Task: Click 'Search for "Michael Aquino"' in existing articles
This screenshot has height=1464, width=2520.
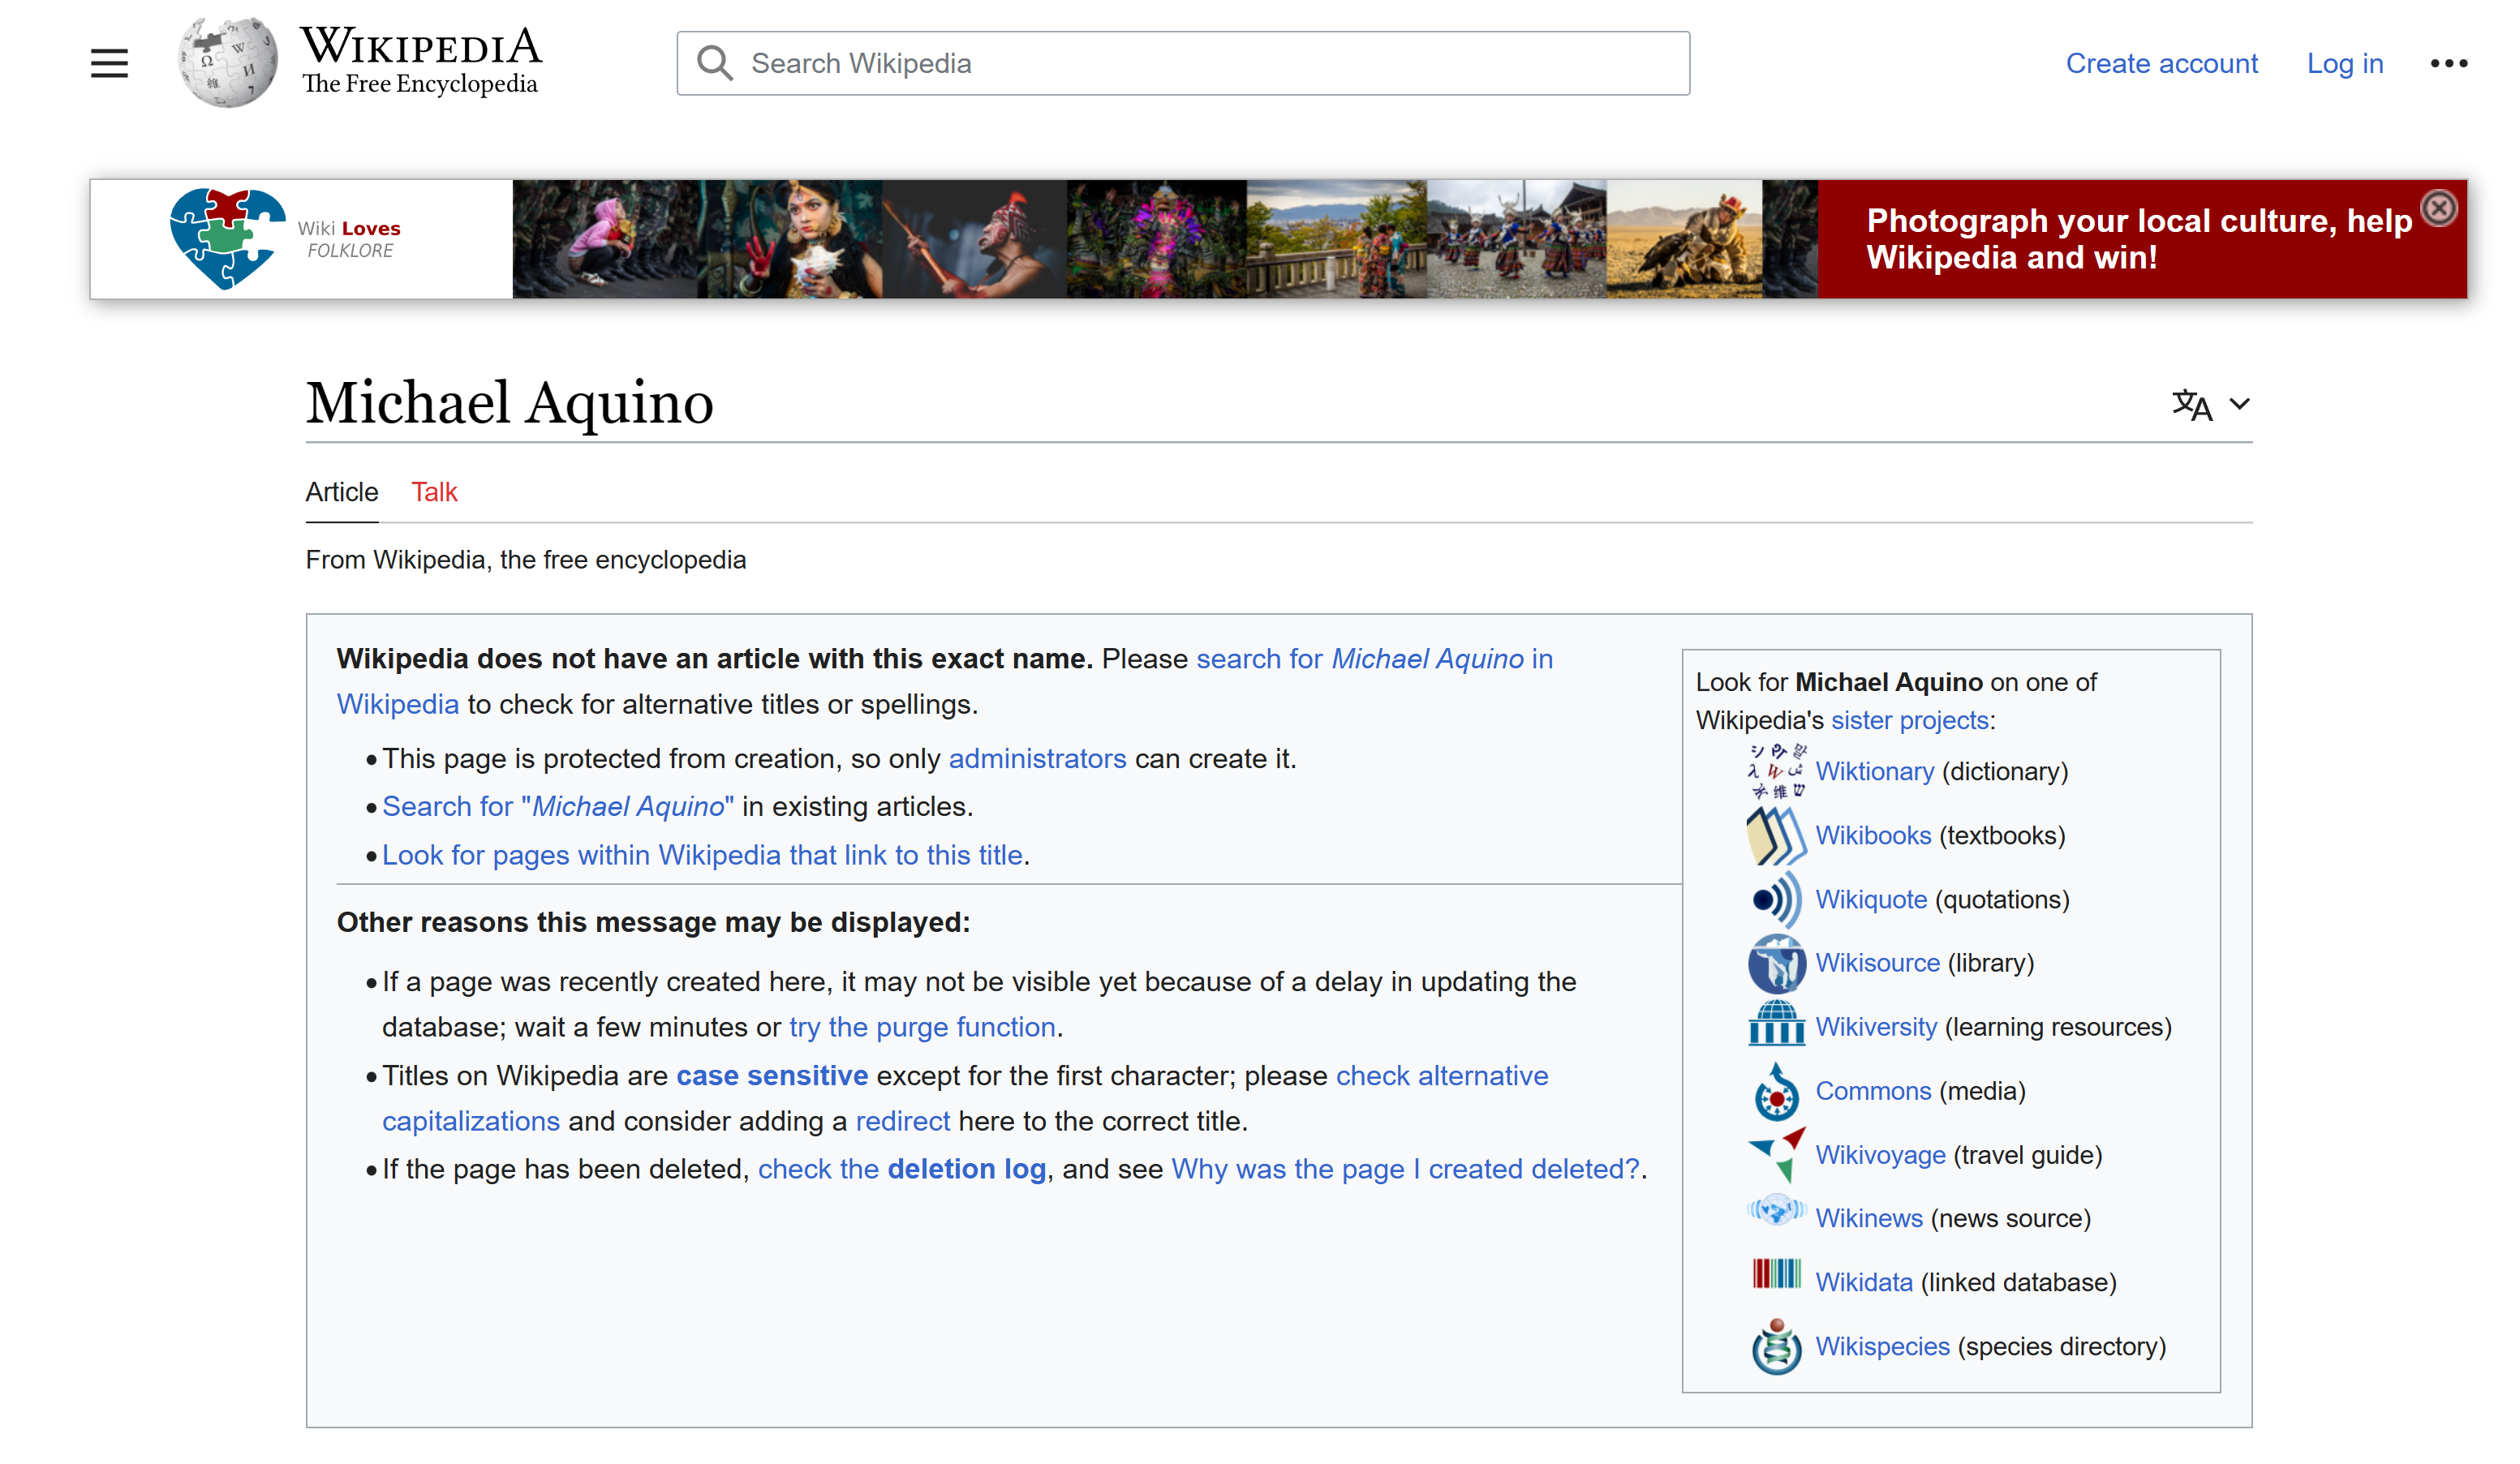Action: coord(558,806)
